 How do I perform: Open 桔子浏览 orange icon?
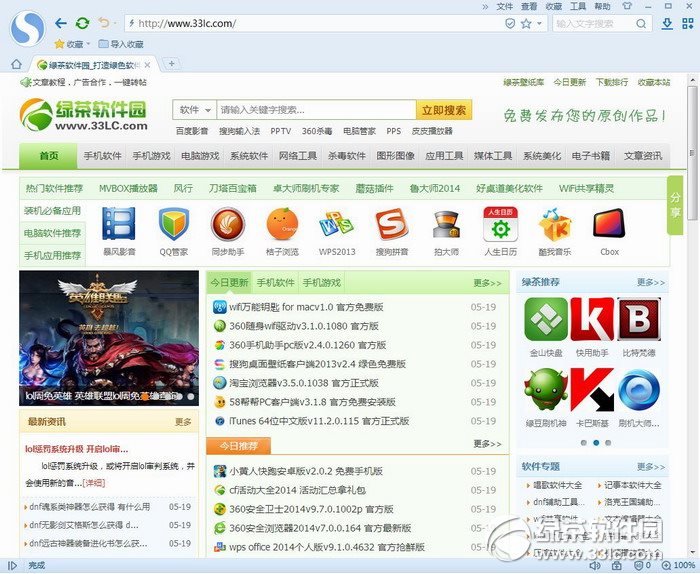click(x=282, y=224)
